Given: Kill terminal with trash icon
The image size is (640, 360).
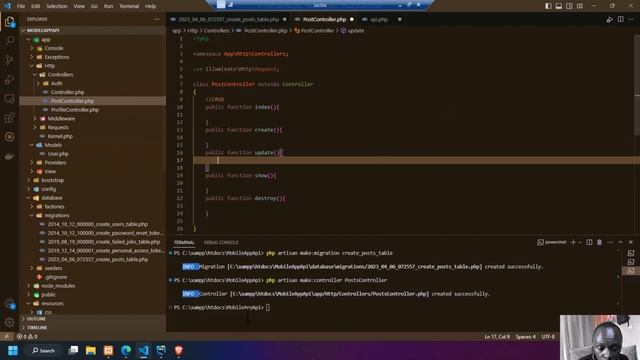Looking at the screenshot, I should pos(599,242).
